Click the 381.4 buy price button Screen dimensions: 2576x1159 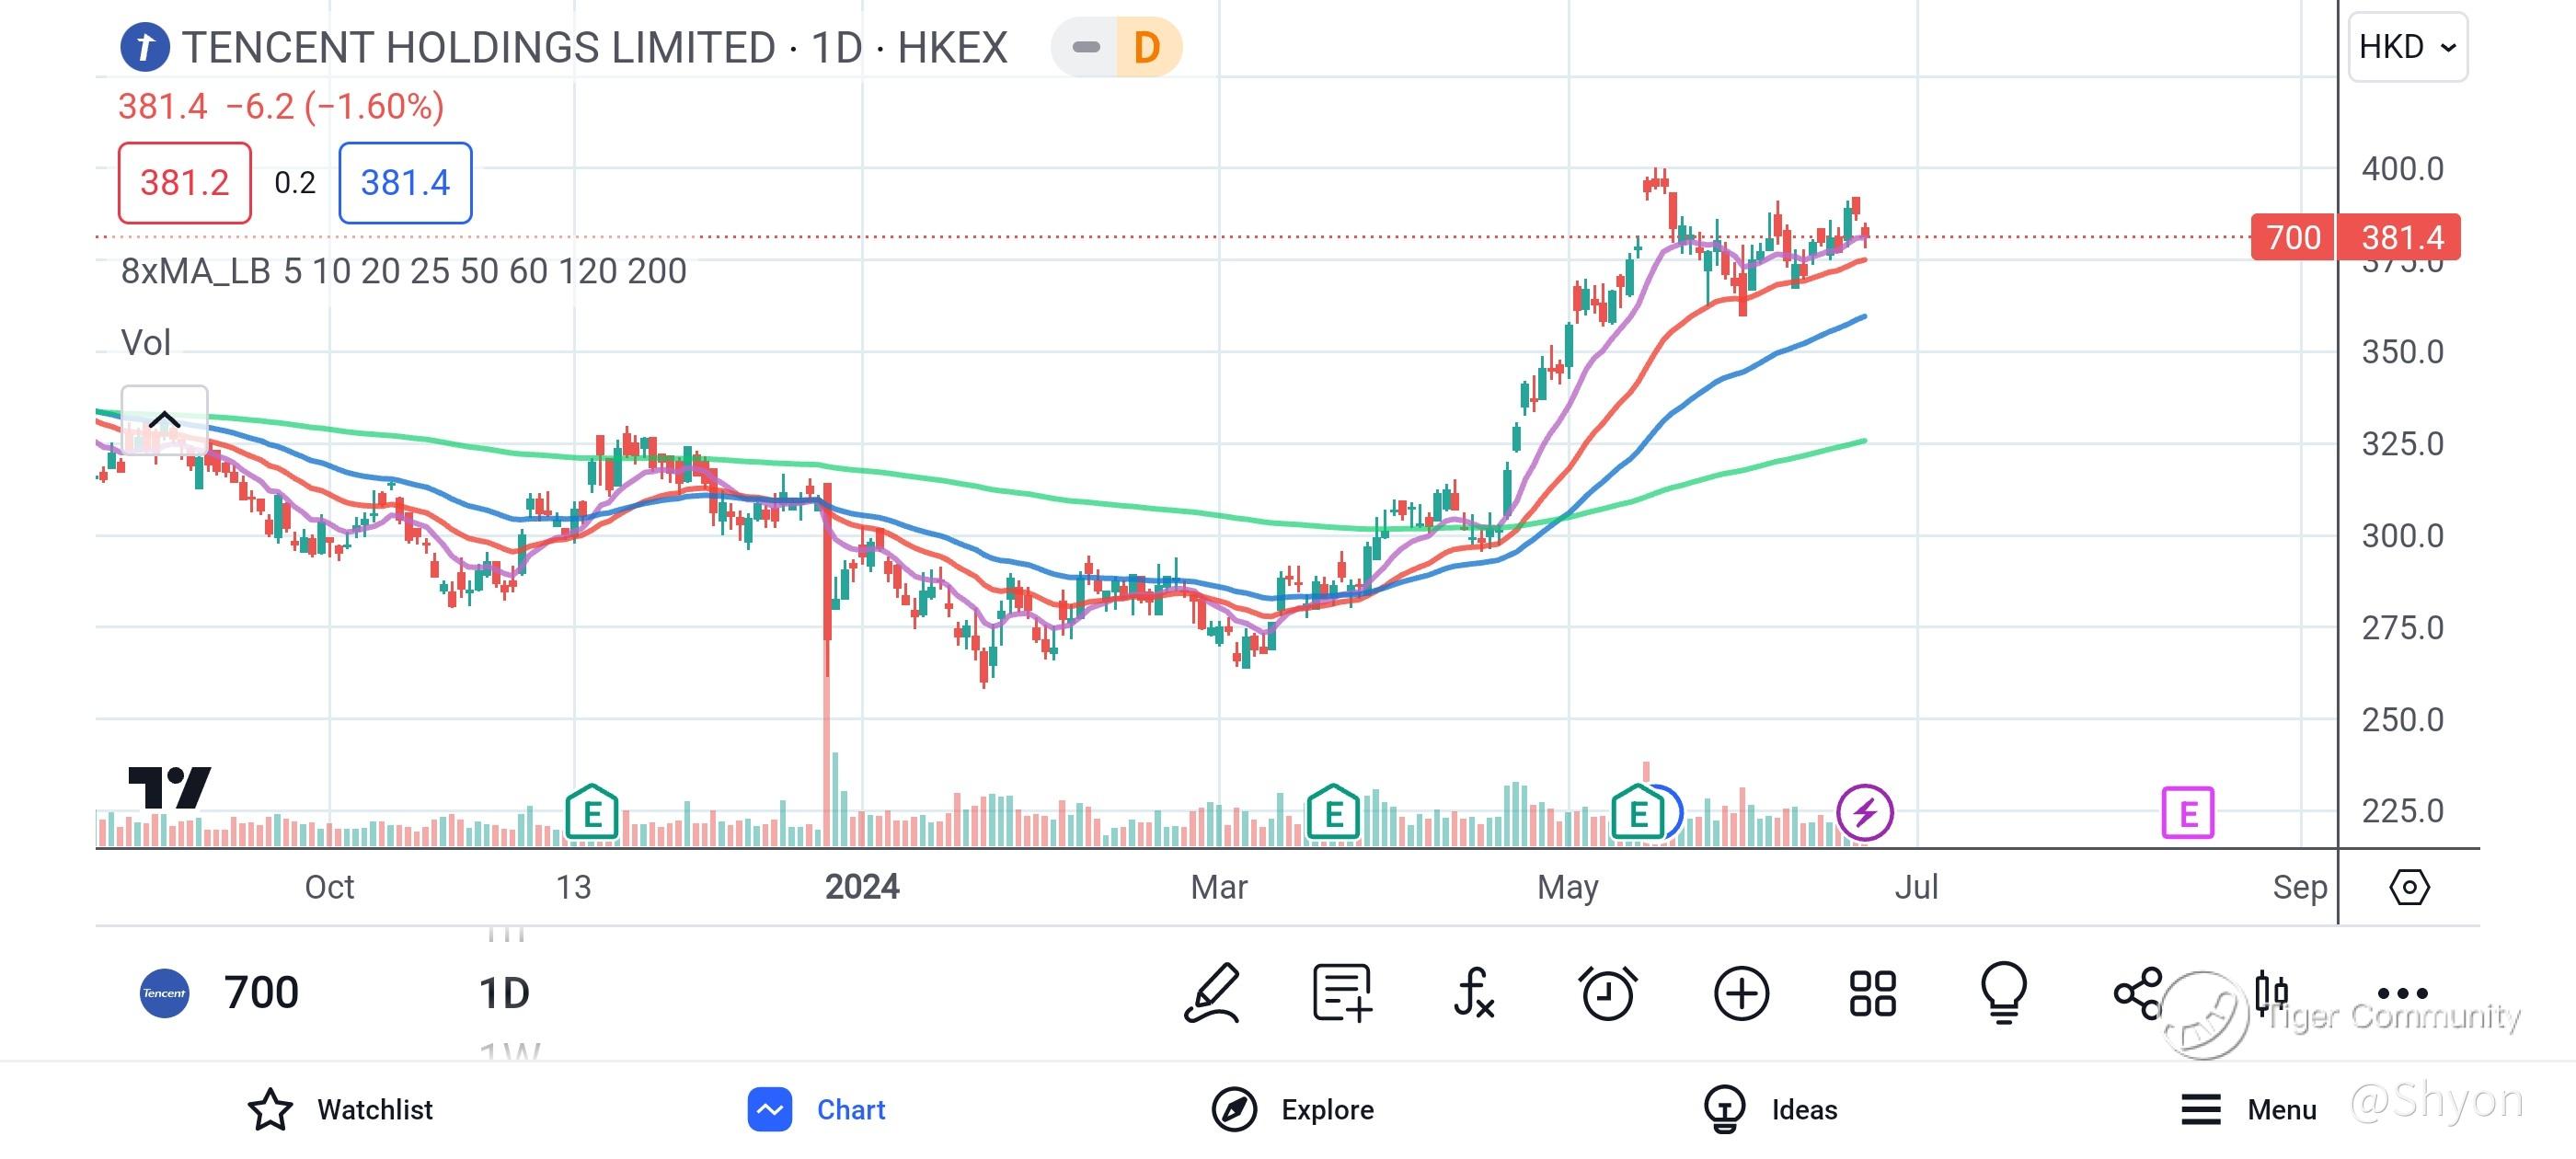[x=405, y=183]
